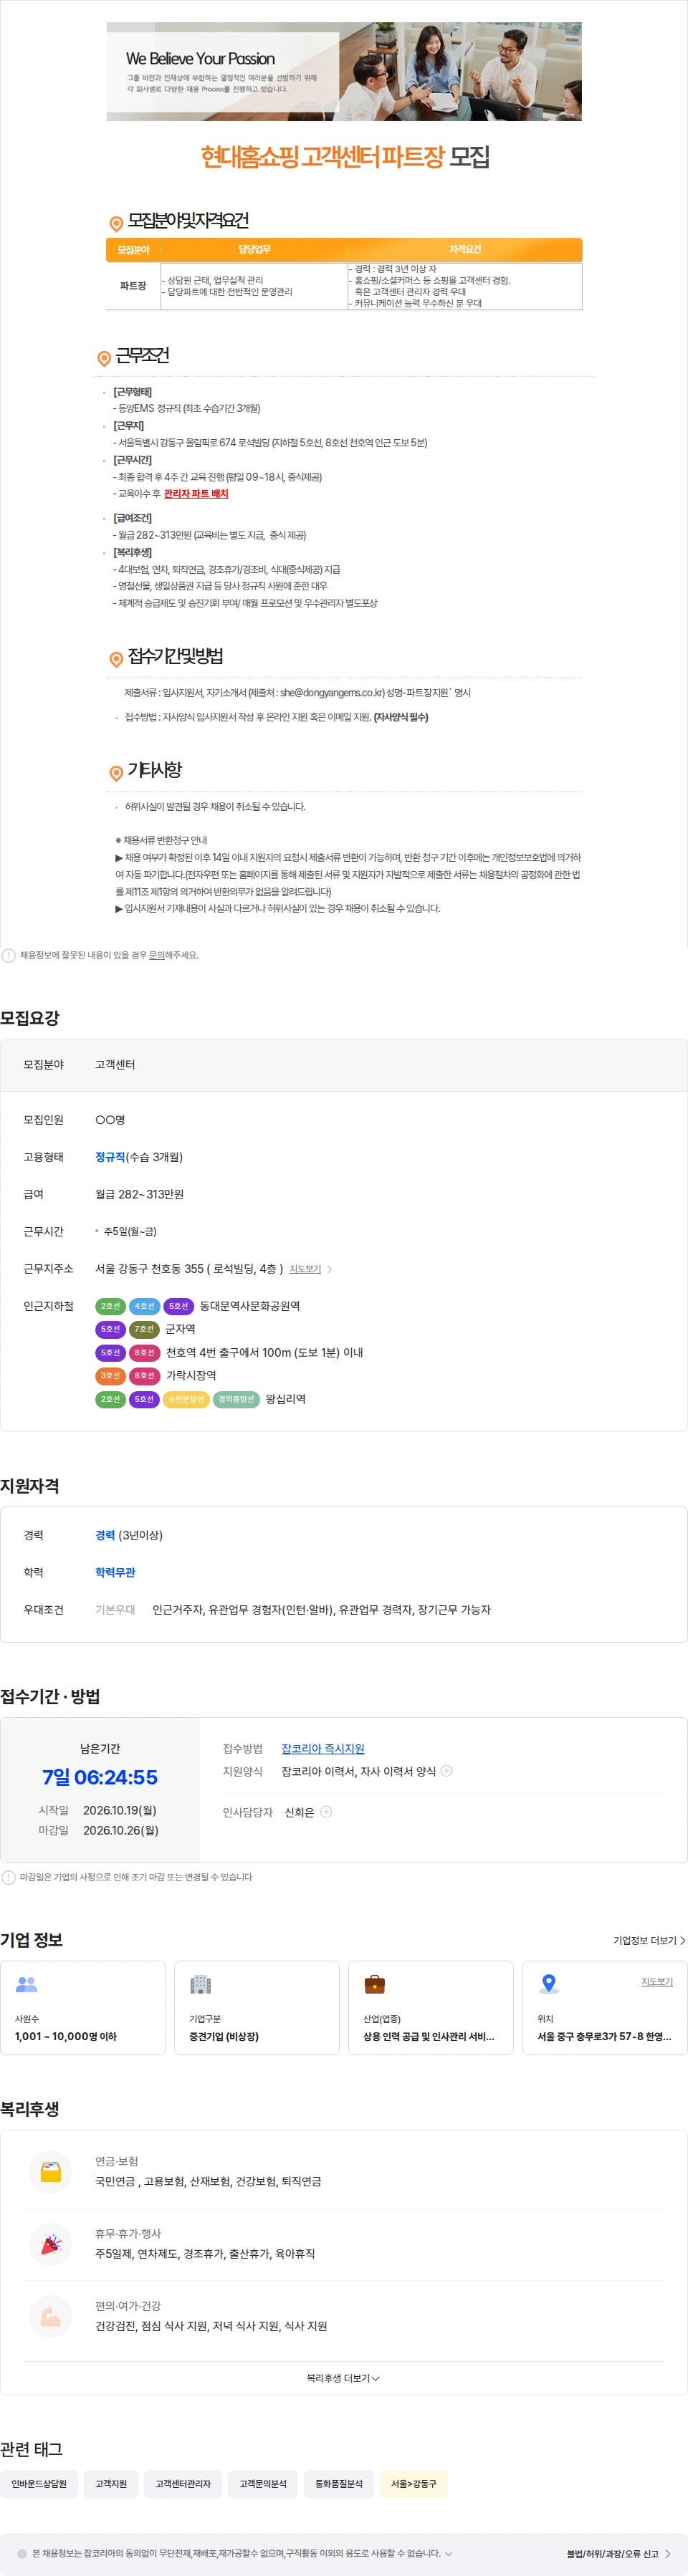Viewport: 688px width, 2576px height.
Task: Select the 인바운드상담원 tag
Action: [39, 2484]
